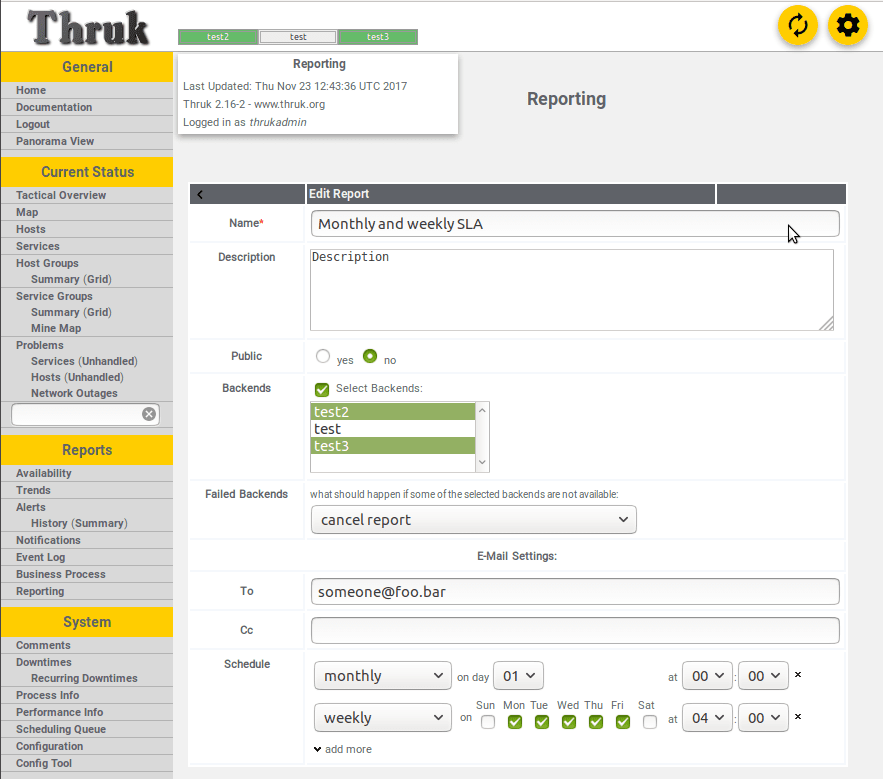Open the yellow gear preferences icon
883x779 pixels.
point(848,25)
